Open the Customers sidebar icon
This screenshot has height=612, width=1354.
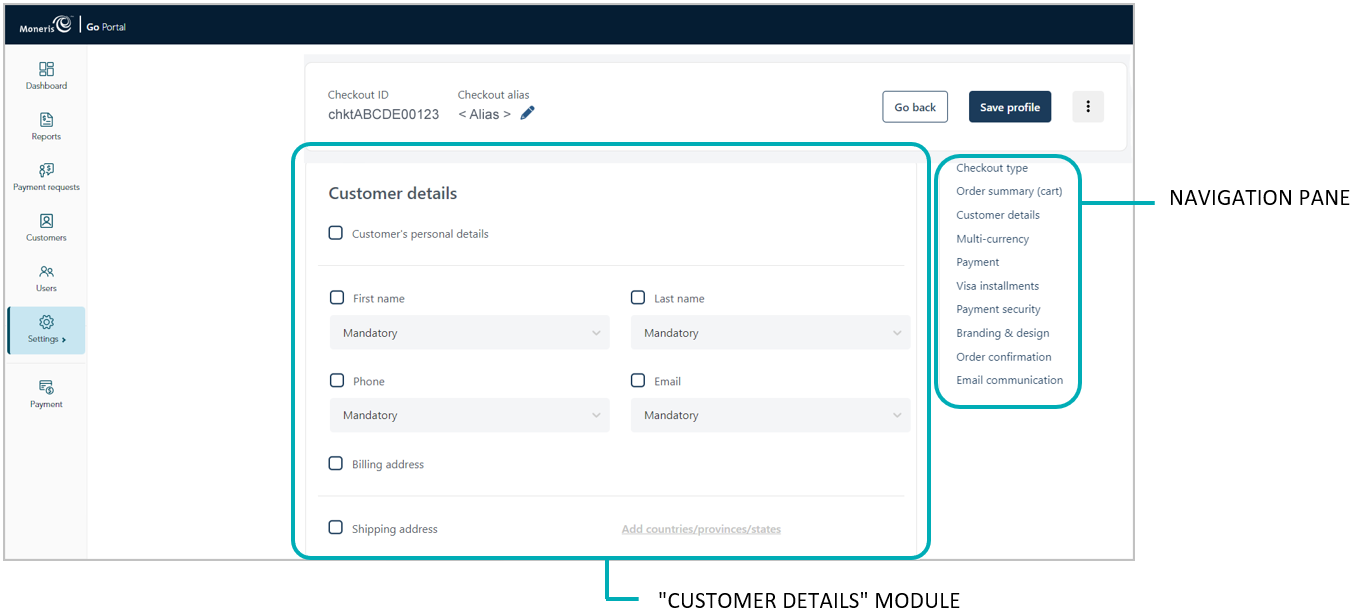46,221
